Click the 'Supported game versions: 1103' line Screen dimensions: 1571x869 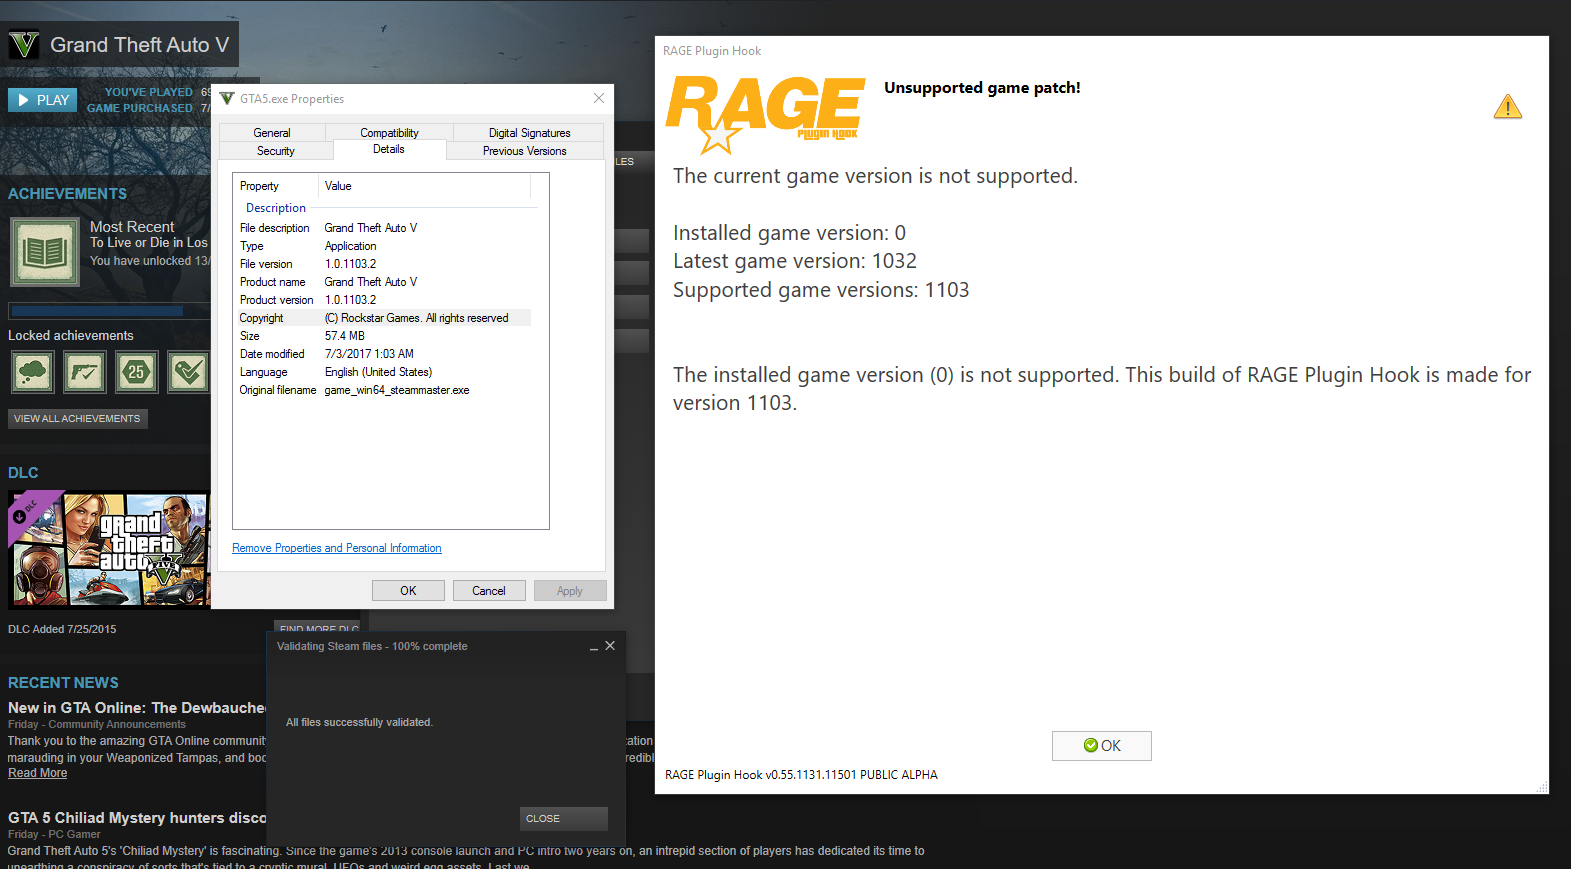coord(821,290)
